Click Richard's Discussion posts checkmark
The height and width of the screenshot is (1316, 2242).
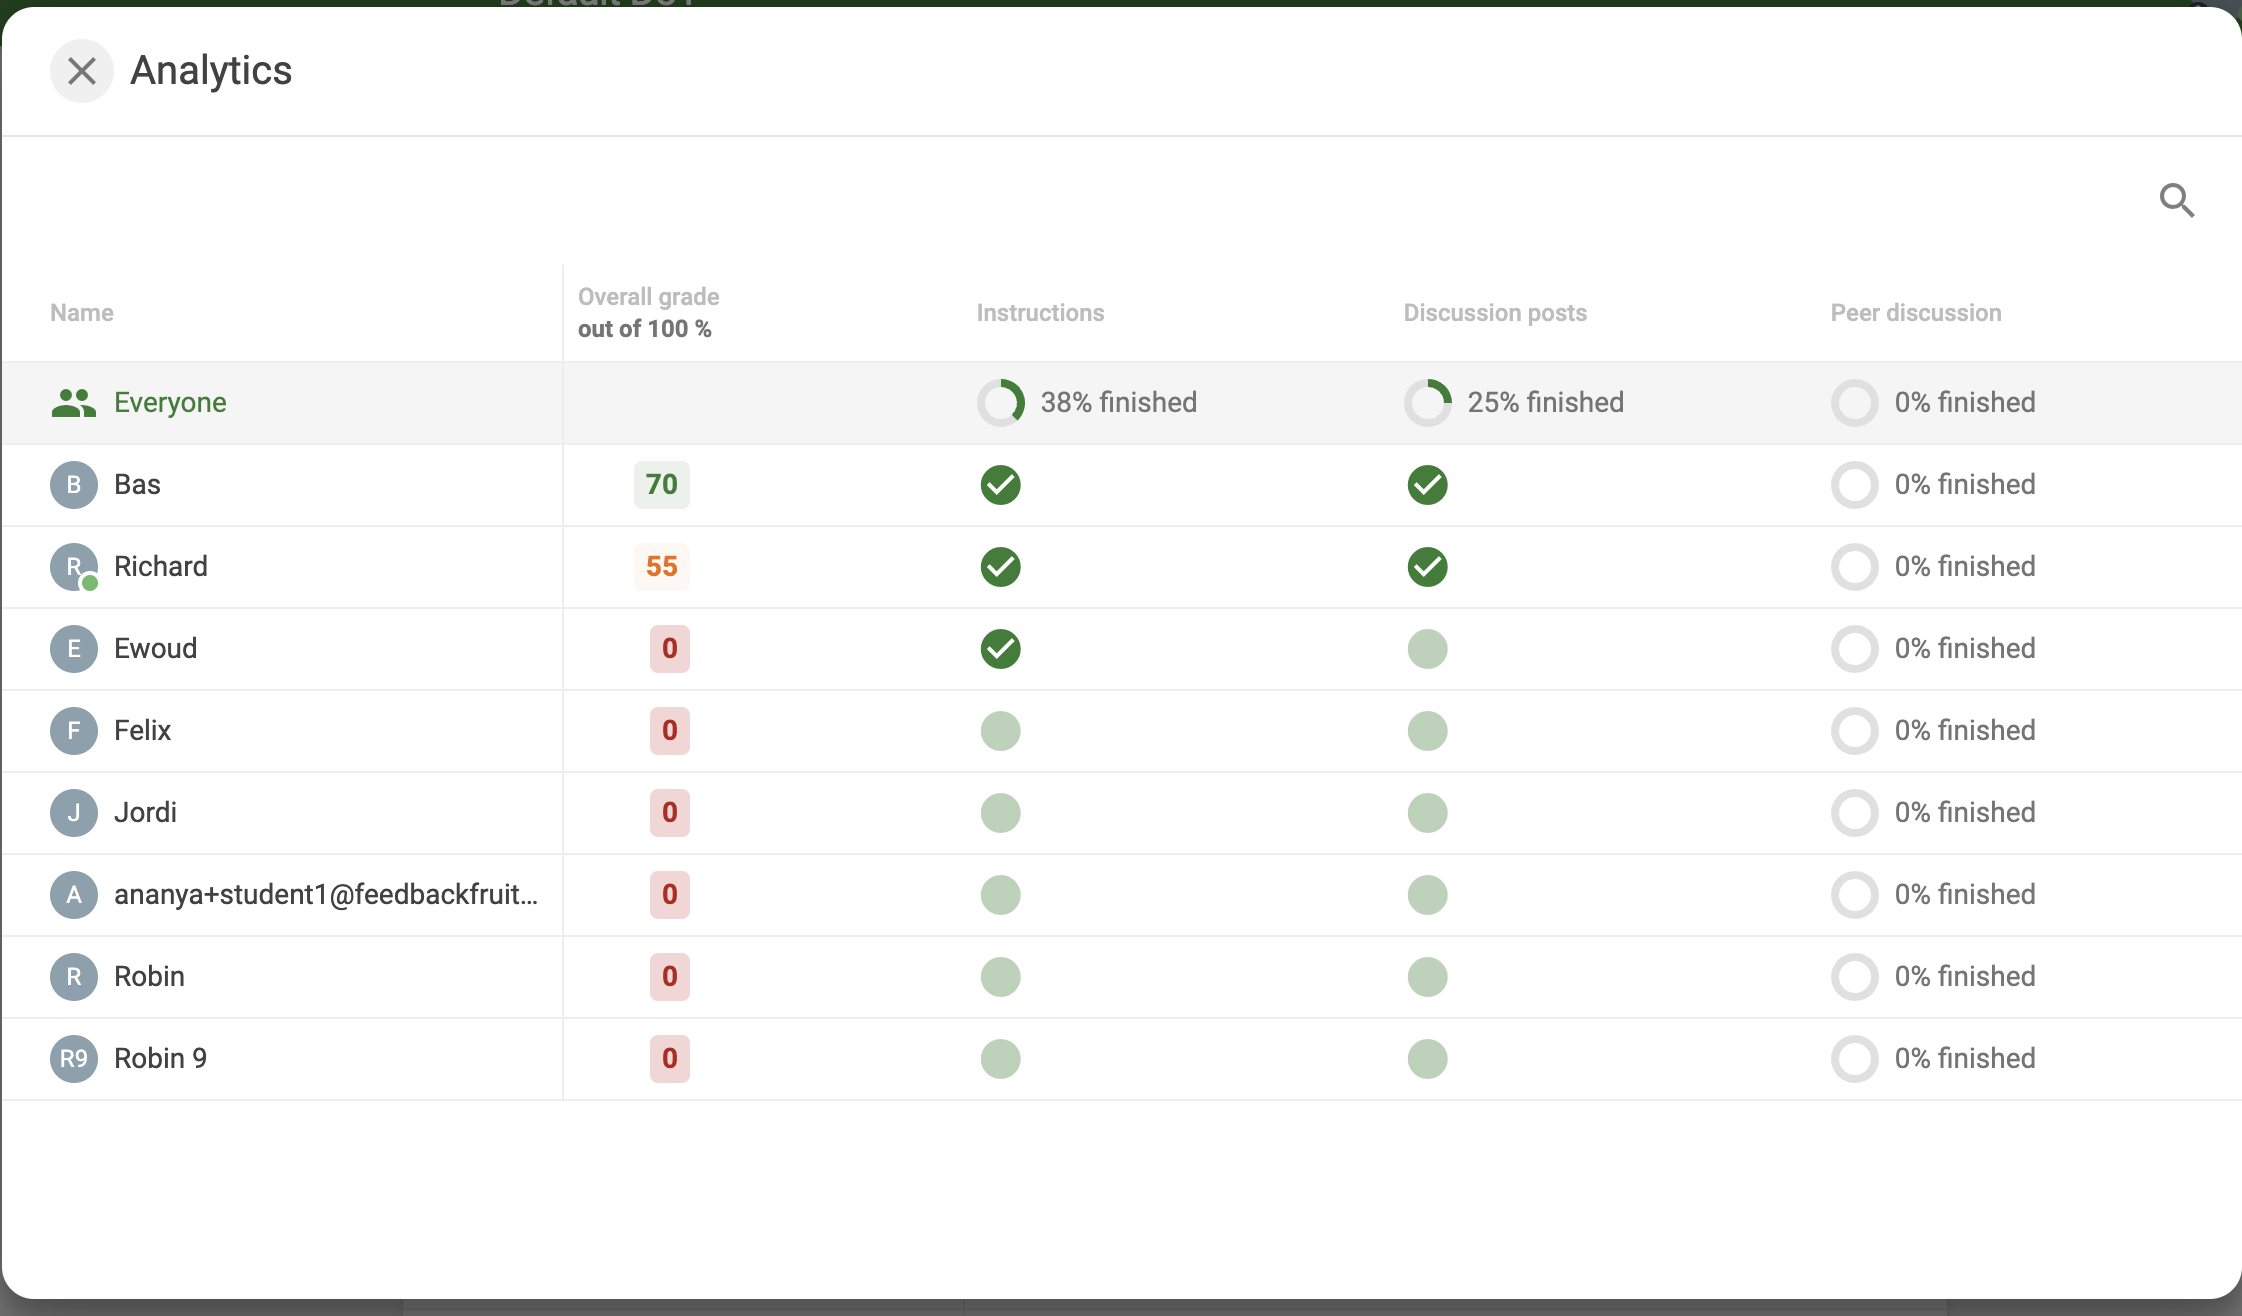pos(1428,567)
